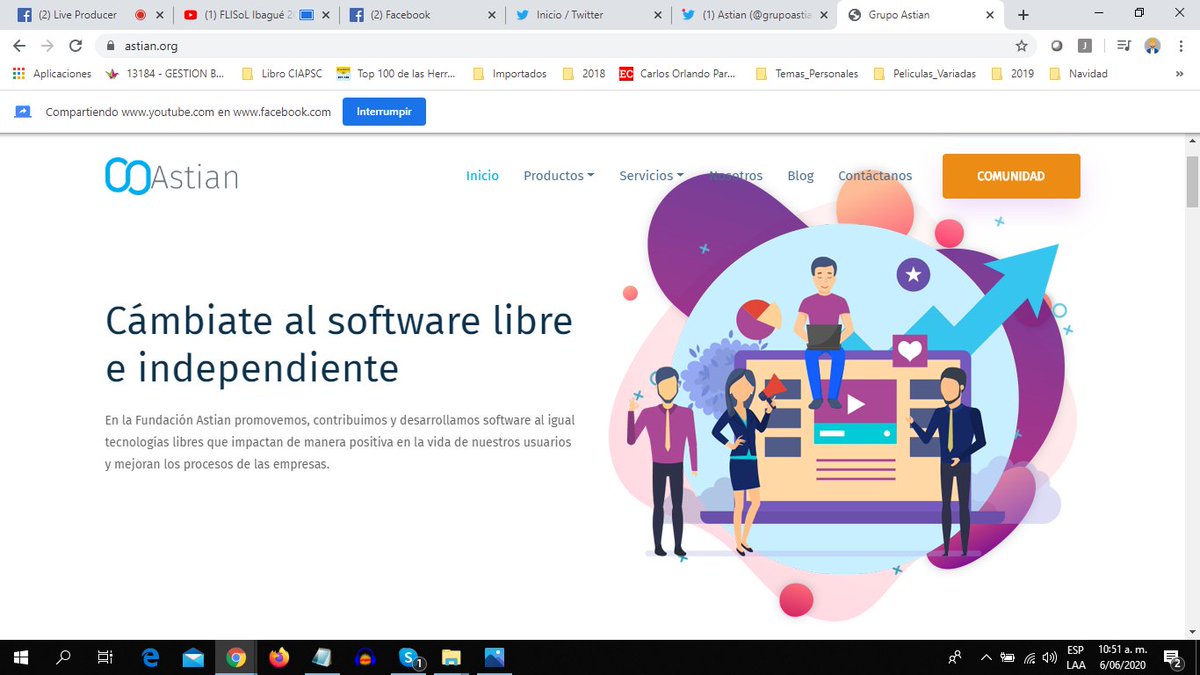
Task: Open the Importados bookmark folder
Action: [x=509, y=73]
